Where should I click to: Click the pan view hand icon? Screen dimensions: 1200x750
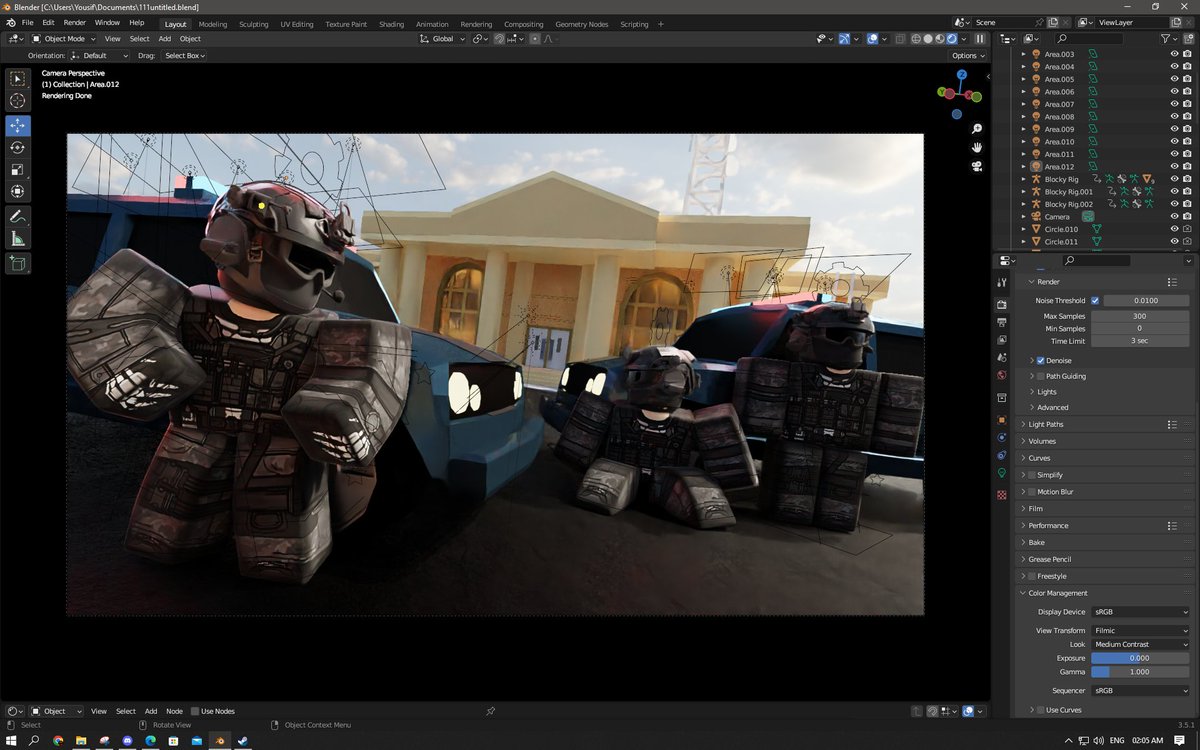point(977,147)
